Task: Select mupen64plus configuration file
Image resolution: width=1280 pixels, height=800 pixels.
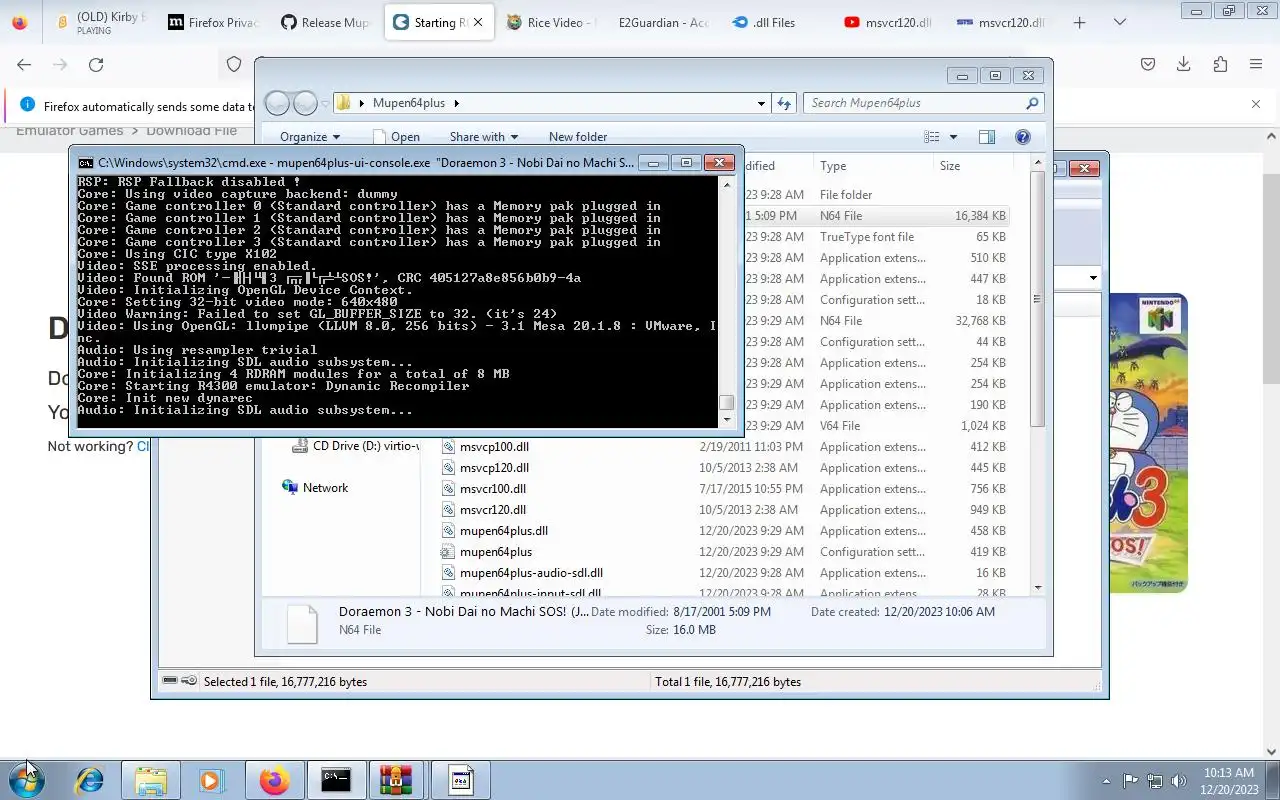Action: 496,552
